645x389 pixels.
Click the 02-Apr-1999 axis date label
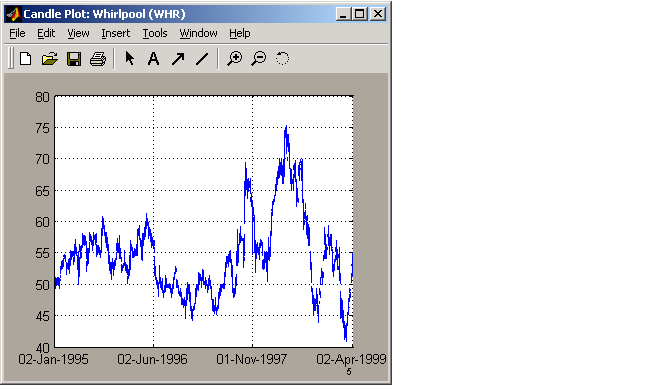[x=351, y=359]
